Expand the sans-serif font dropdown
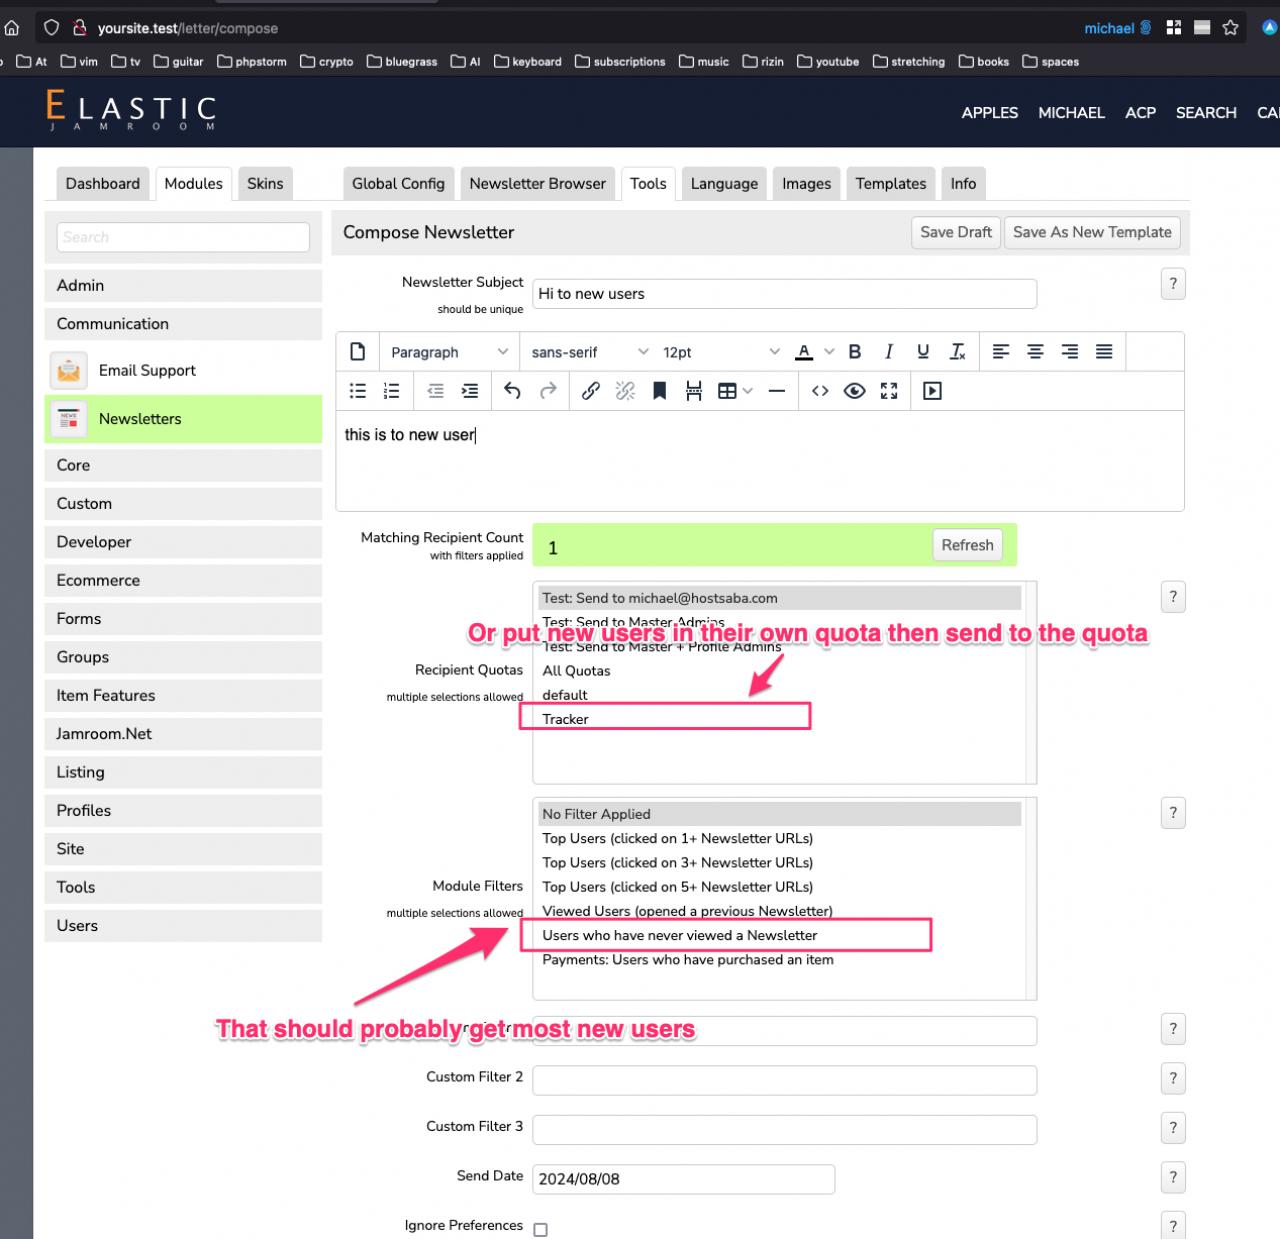Image resolution: width=1280 pixels, height=1239 pixels. 589,352
